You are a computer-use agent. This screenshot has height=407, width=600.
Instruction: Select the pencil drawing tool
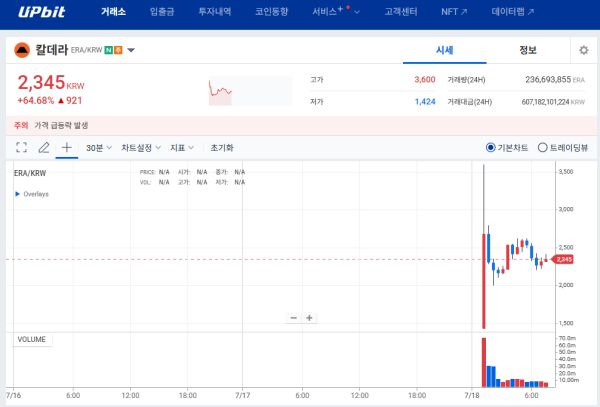tap(44, 147)
